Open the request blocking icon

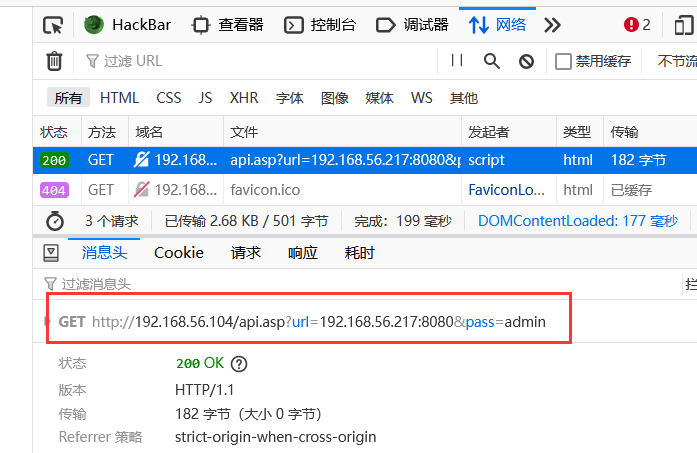point(526,61)
